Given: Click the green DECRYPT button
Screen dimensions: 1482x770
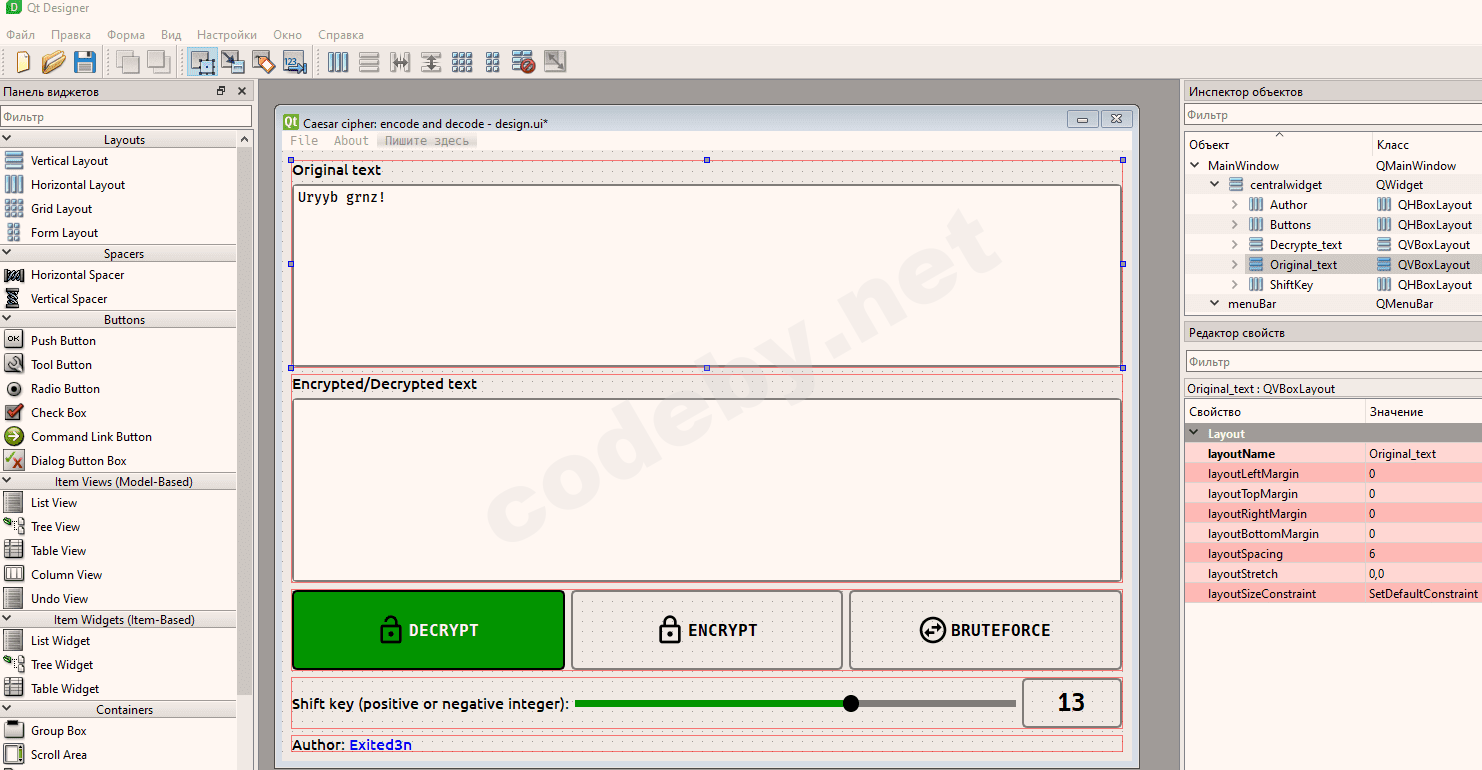Looking at the screenshot, I should [x=428, y=630].
